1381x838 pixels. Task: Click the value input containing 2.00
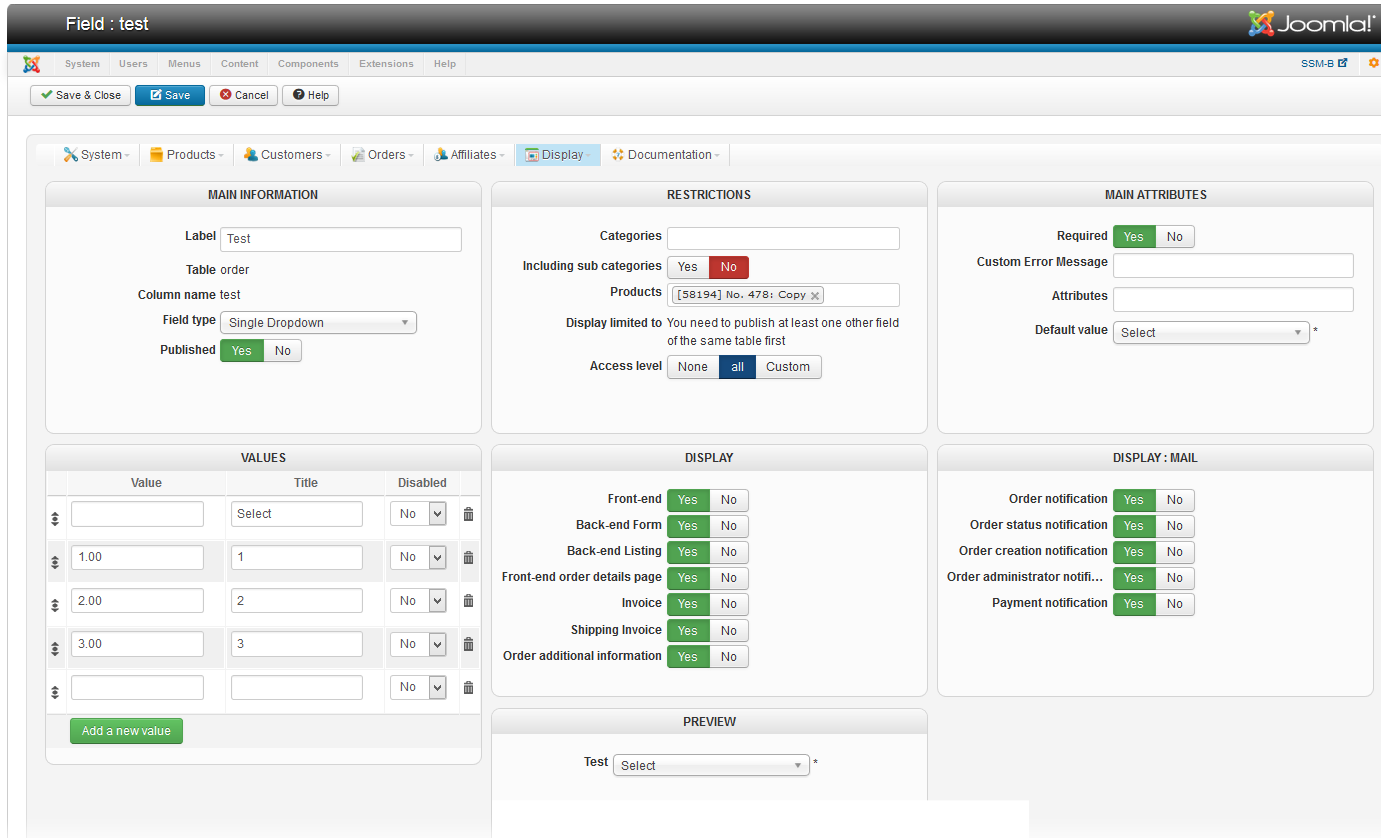(x=137, y=601)
